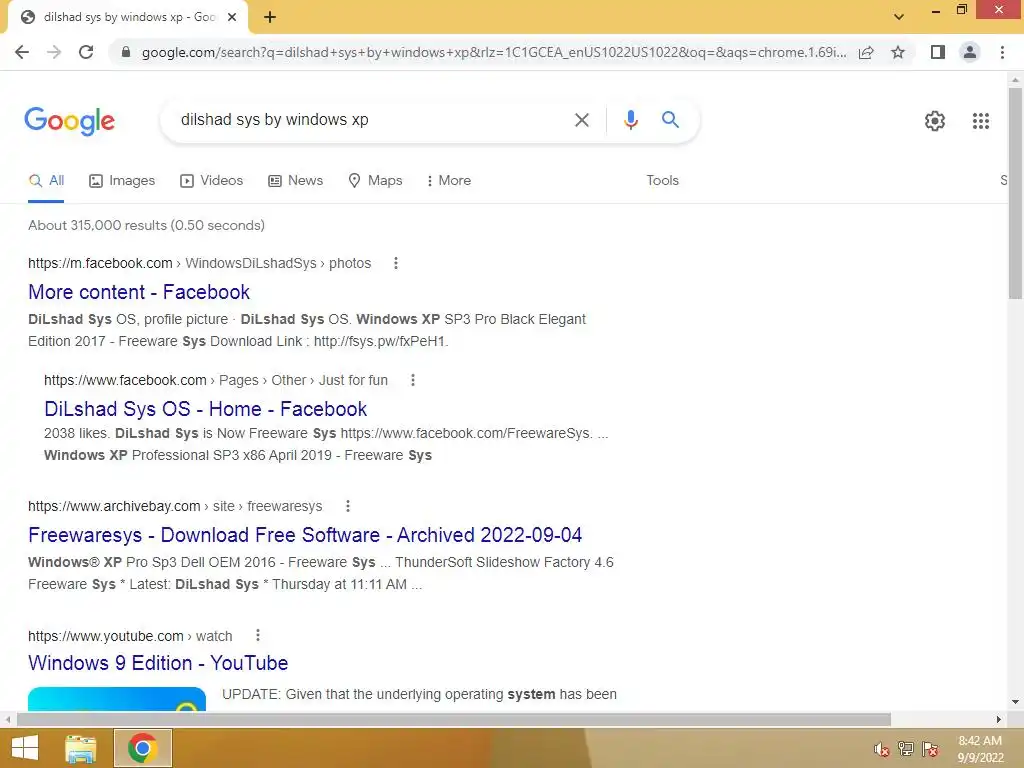1024x768 pixels.
Task: Go to the Google logo homepage
Action: pos(69,121)
